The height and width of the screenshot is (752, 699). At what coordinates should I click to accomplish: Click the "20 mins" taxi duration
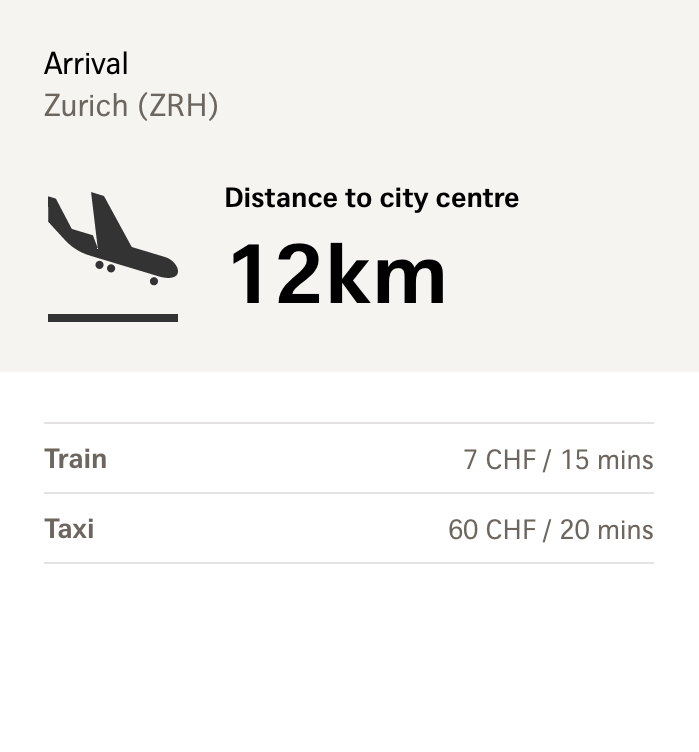(606, 530)
